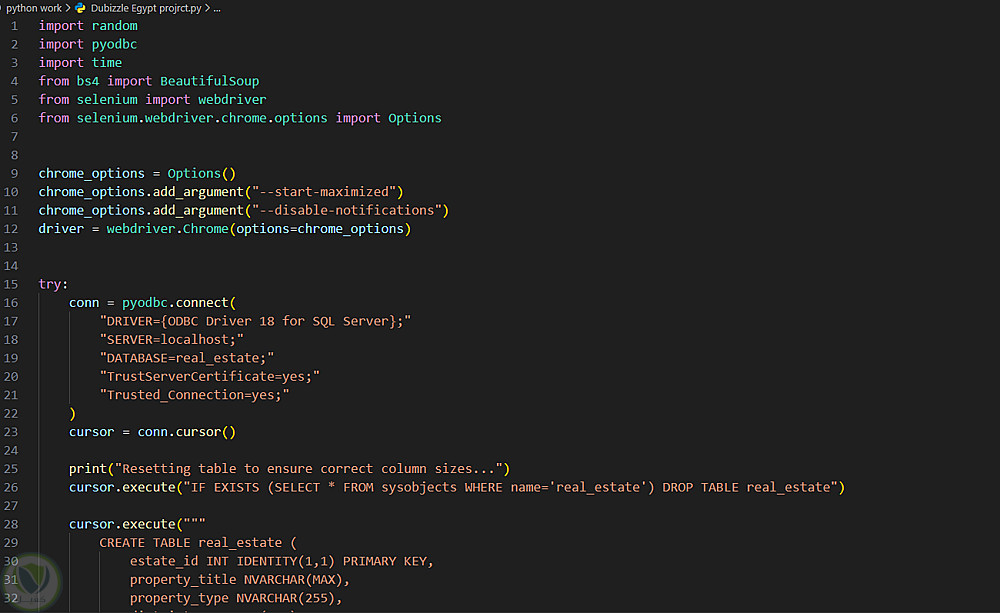Click 'conn.cursor()' on line 23
Viewport: 1000px width, 613px height.
tap(186, 432)
